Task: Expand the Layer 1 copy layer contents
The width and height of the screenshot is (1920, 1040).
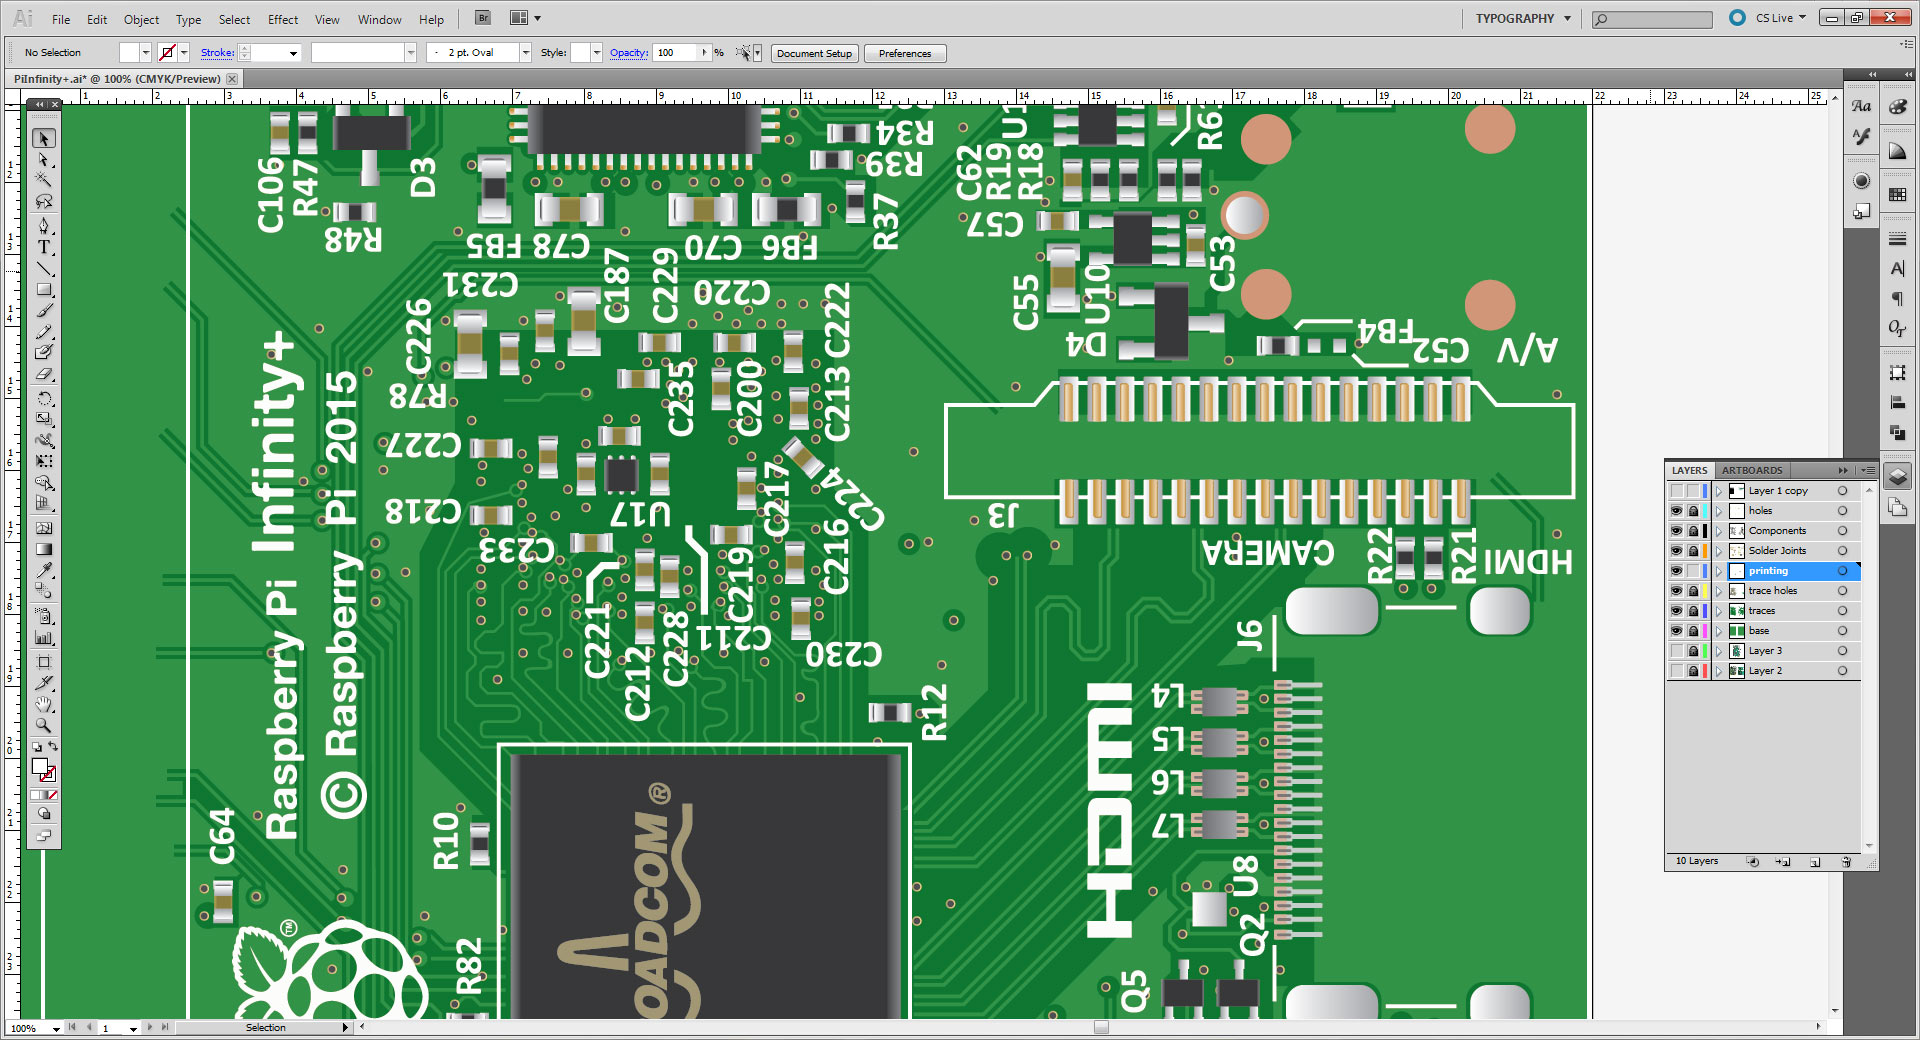Action: coord(1719,491)
